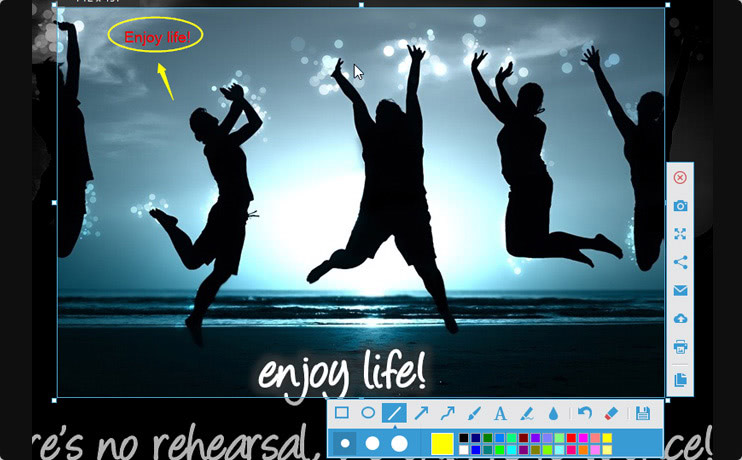The height and width of the screenshot is (460, 742).
Task: Send the screenshot by email icon
Action: click(x=680, y=290)
